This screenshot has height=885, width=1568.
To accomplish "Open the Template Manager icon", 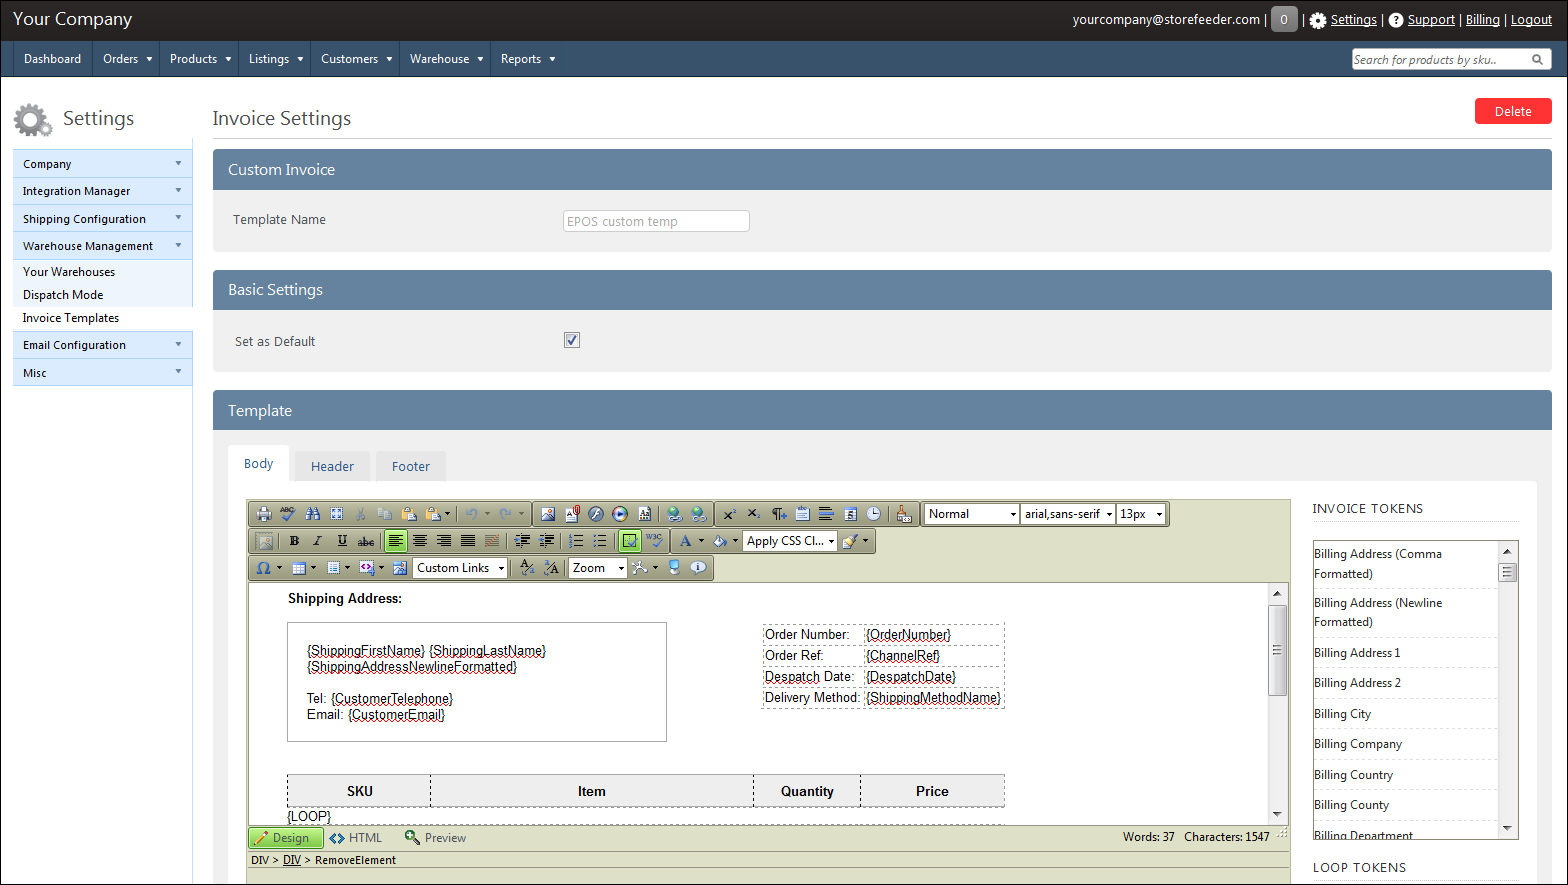I will click(x=645, y=514).
